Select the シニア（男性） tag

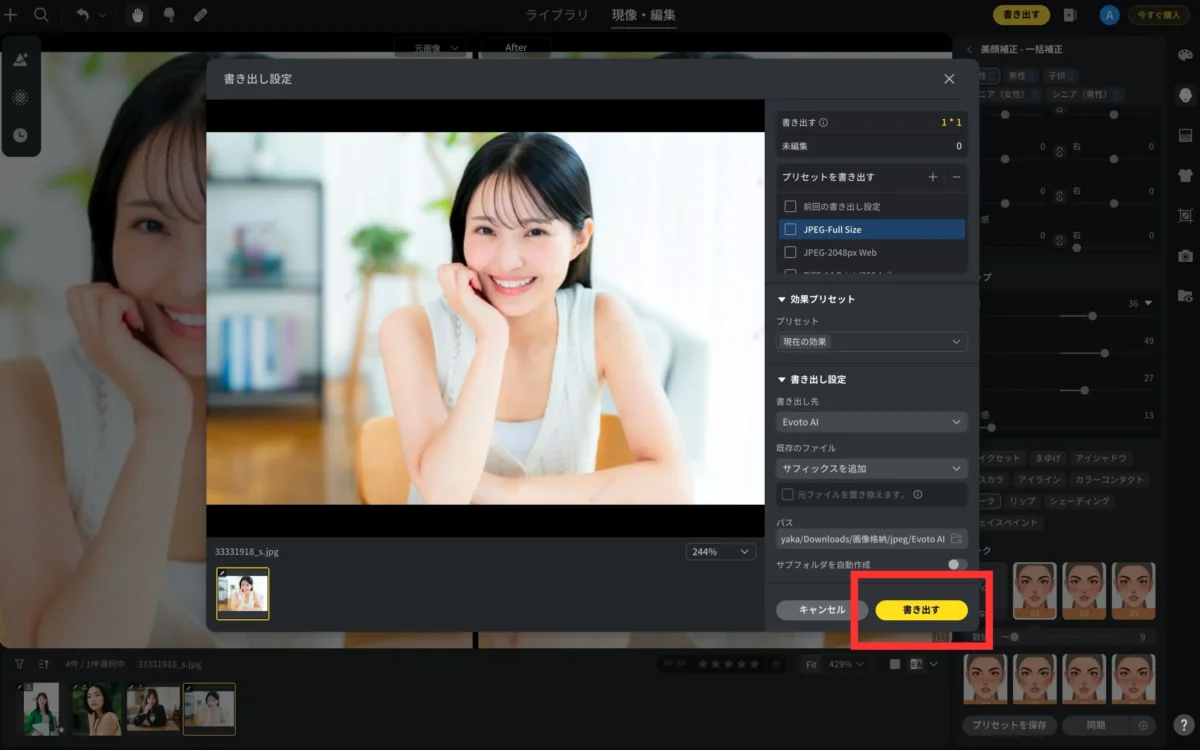pos(1086,94)
